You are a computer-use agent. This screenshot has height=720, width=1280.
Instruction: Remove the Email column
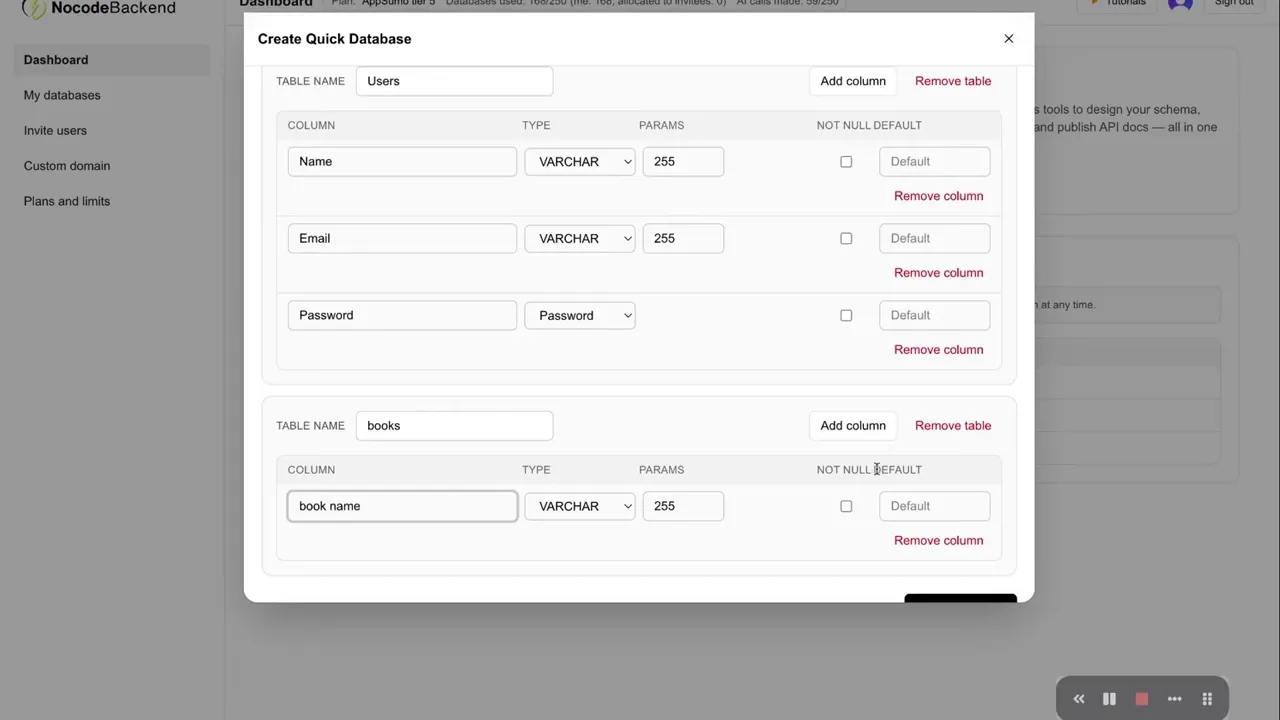point(938,273)
